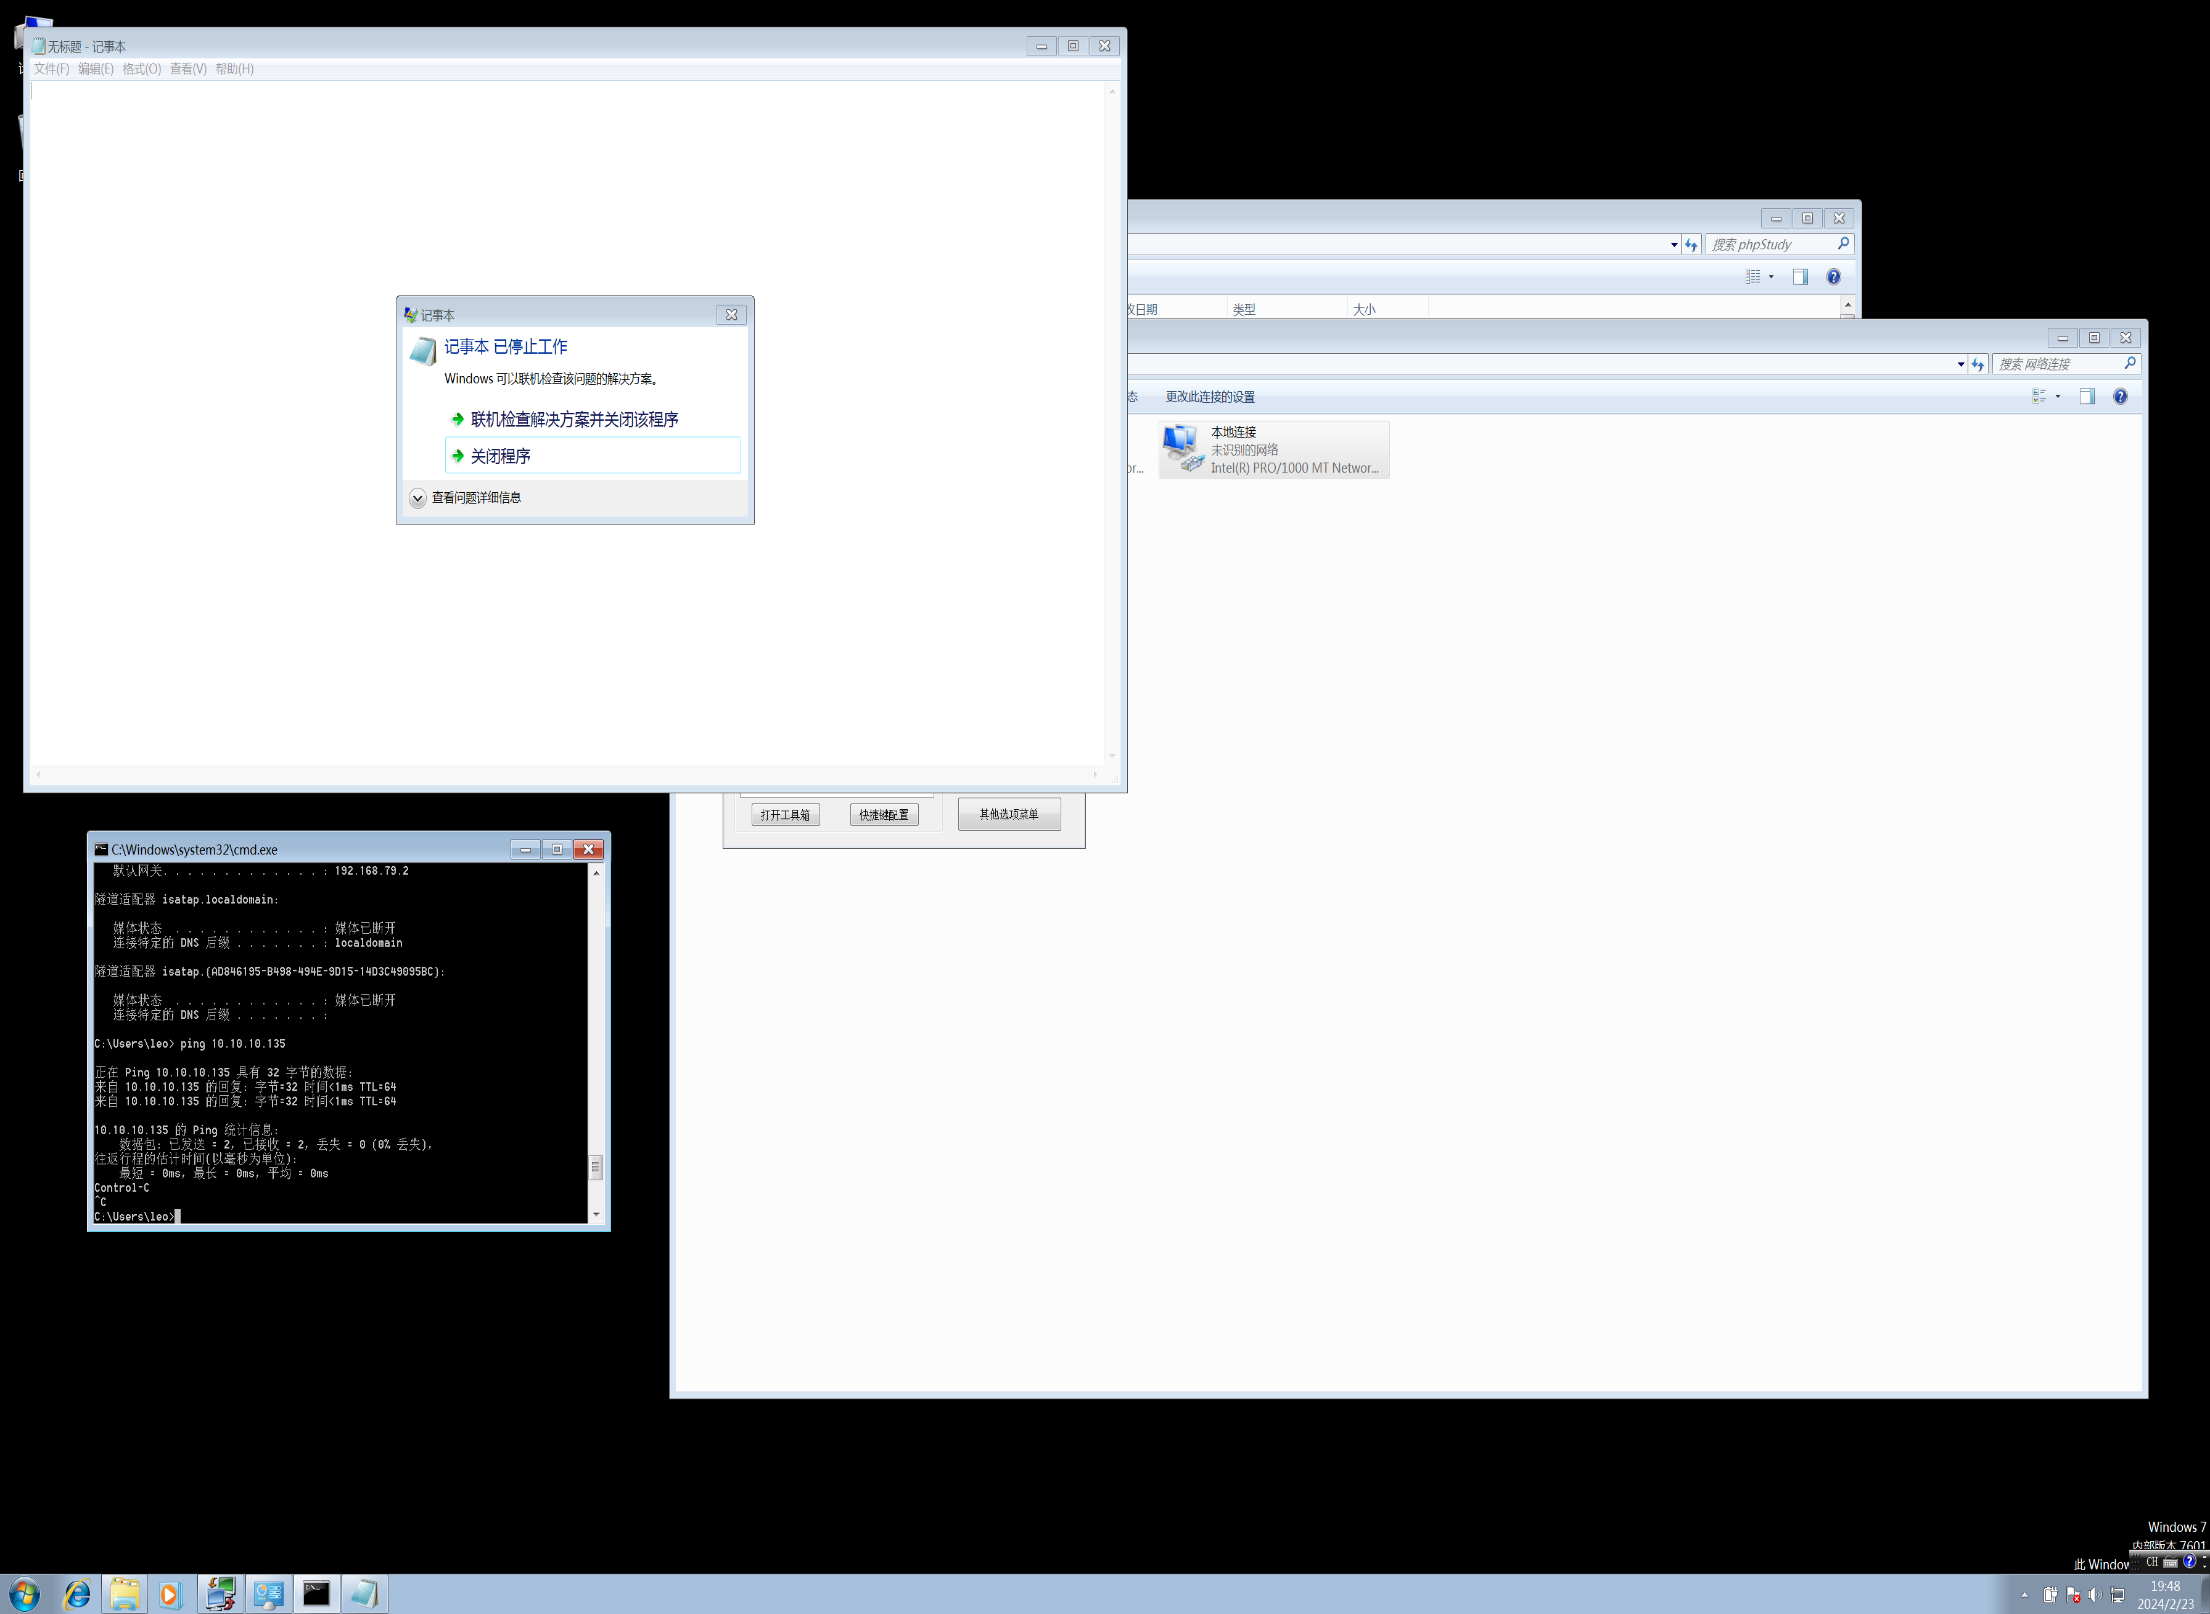This screenshot has height=1614, width=2210.
Task: Toggle preview pane in network connections window
Action: point(2087,397)
